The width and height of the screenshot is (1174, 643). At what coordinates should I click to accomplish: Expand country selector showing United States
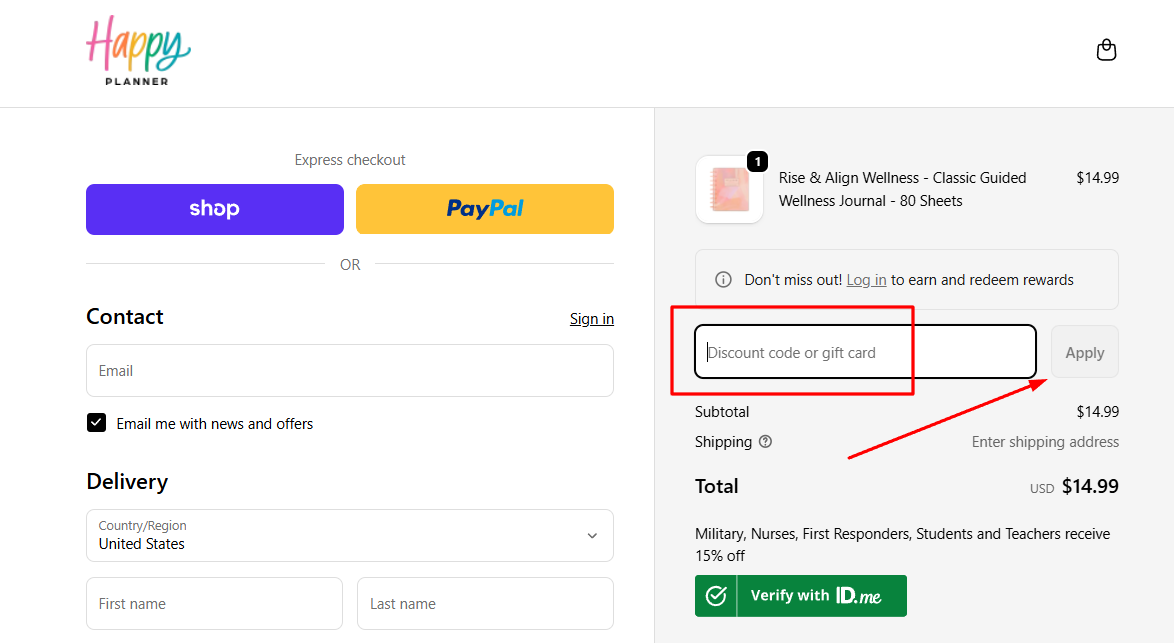click(350, 535)
